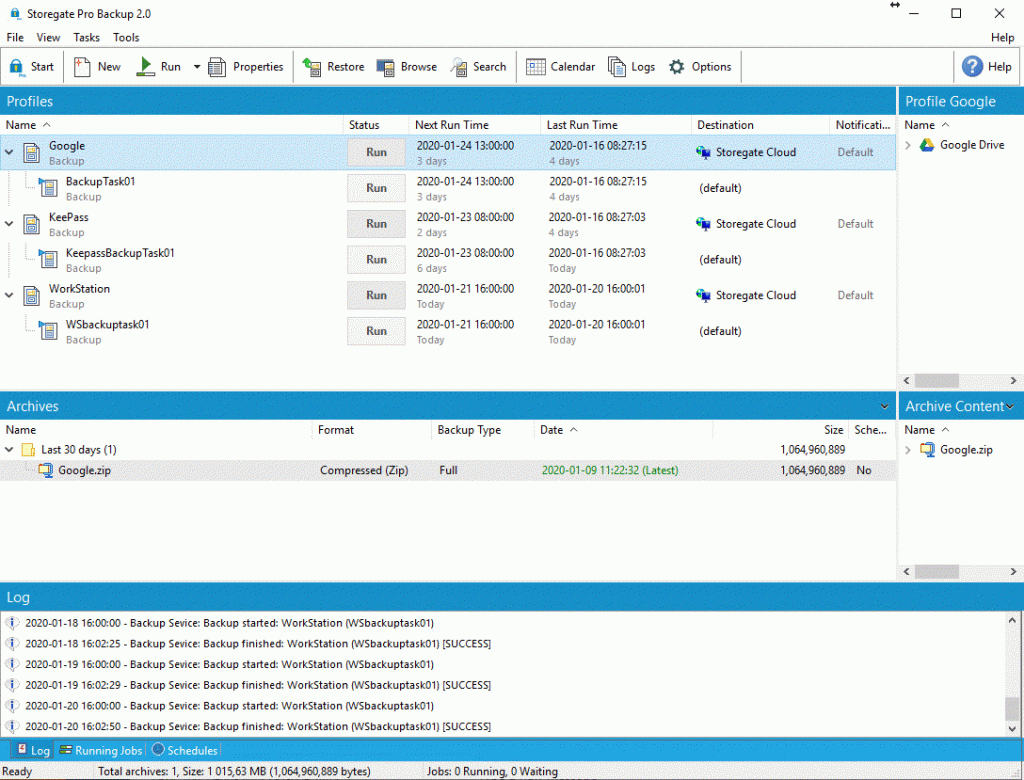Open the Run button dropdown arrow
The width and height of the screenshot is (1024, 780).
click(197, 67)
